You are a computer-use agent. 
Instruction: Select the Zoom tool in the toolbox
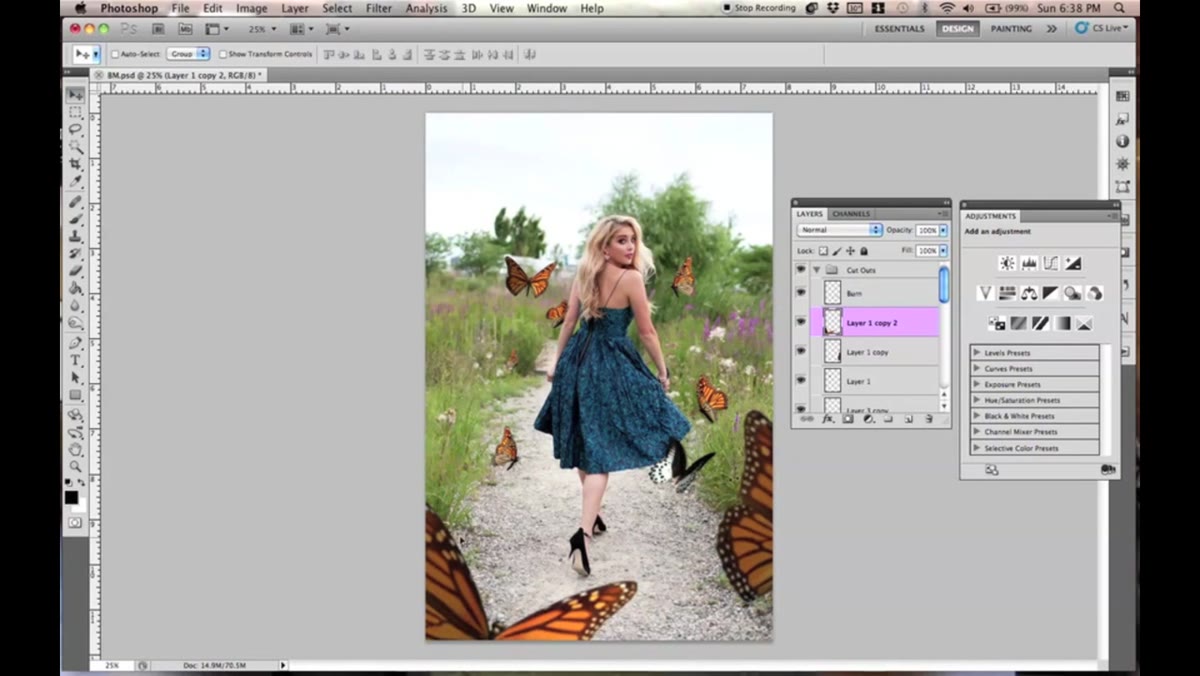[75, 467]
